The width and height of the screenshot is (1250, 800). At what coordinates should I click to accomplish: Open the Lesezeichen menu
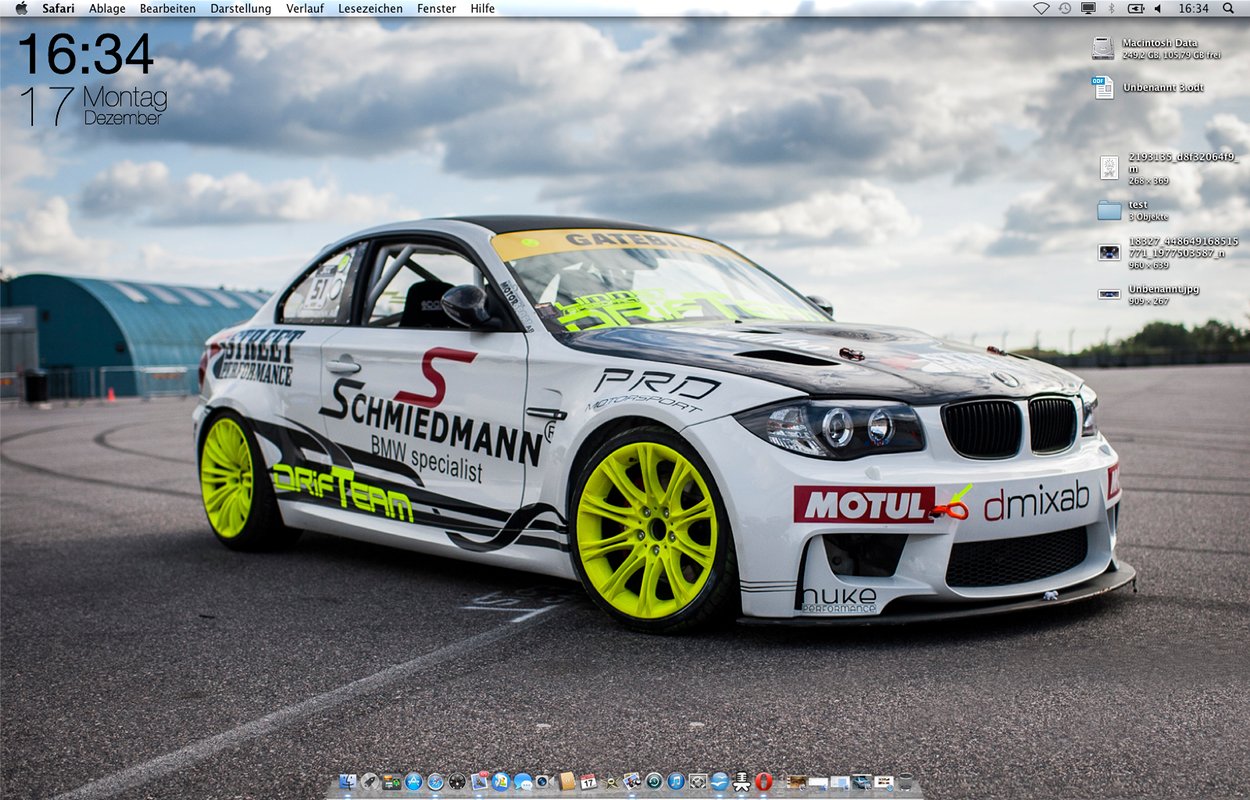point(371,8)
